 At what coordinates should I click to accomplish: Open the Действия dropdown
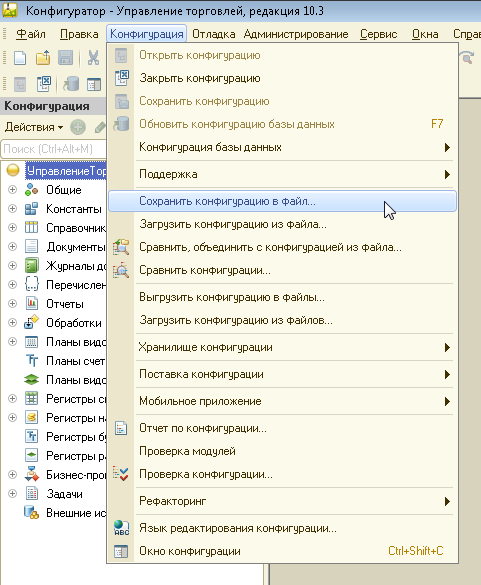[34, 127]
